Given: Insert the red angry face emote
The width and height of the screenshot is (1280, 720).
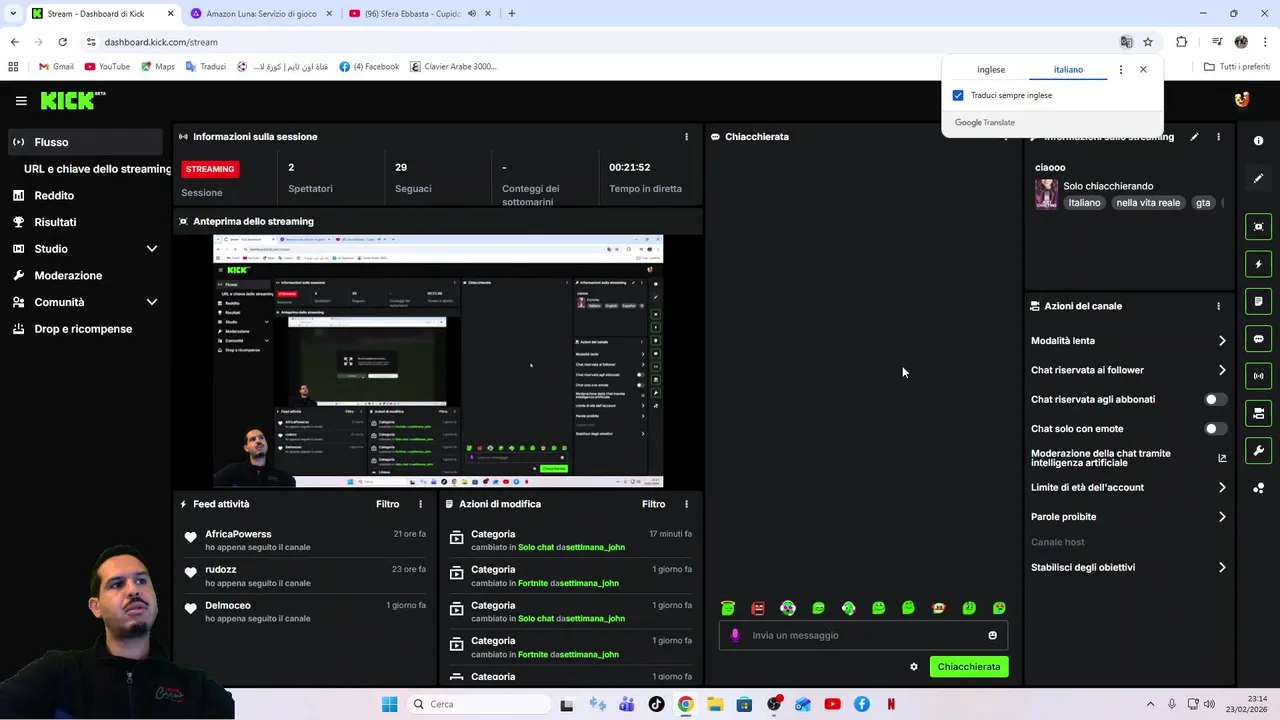Looking at the screenshot, I should [758, 608].
